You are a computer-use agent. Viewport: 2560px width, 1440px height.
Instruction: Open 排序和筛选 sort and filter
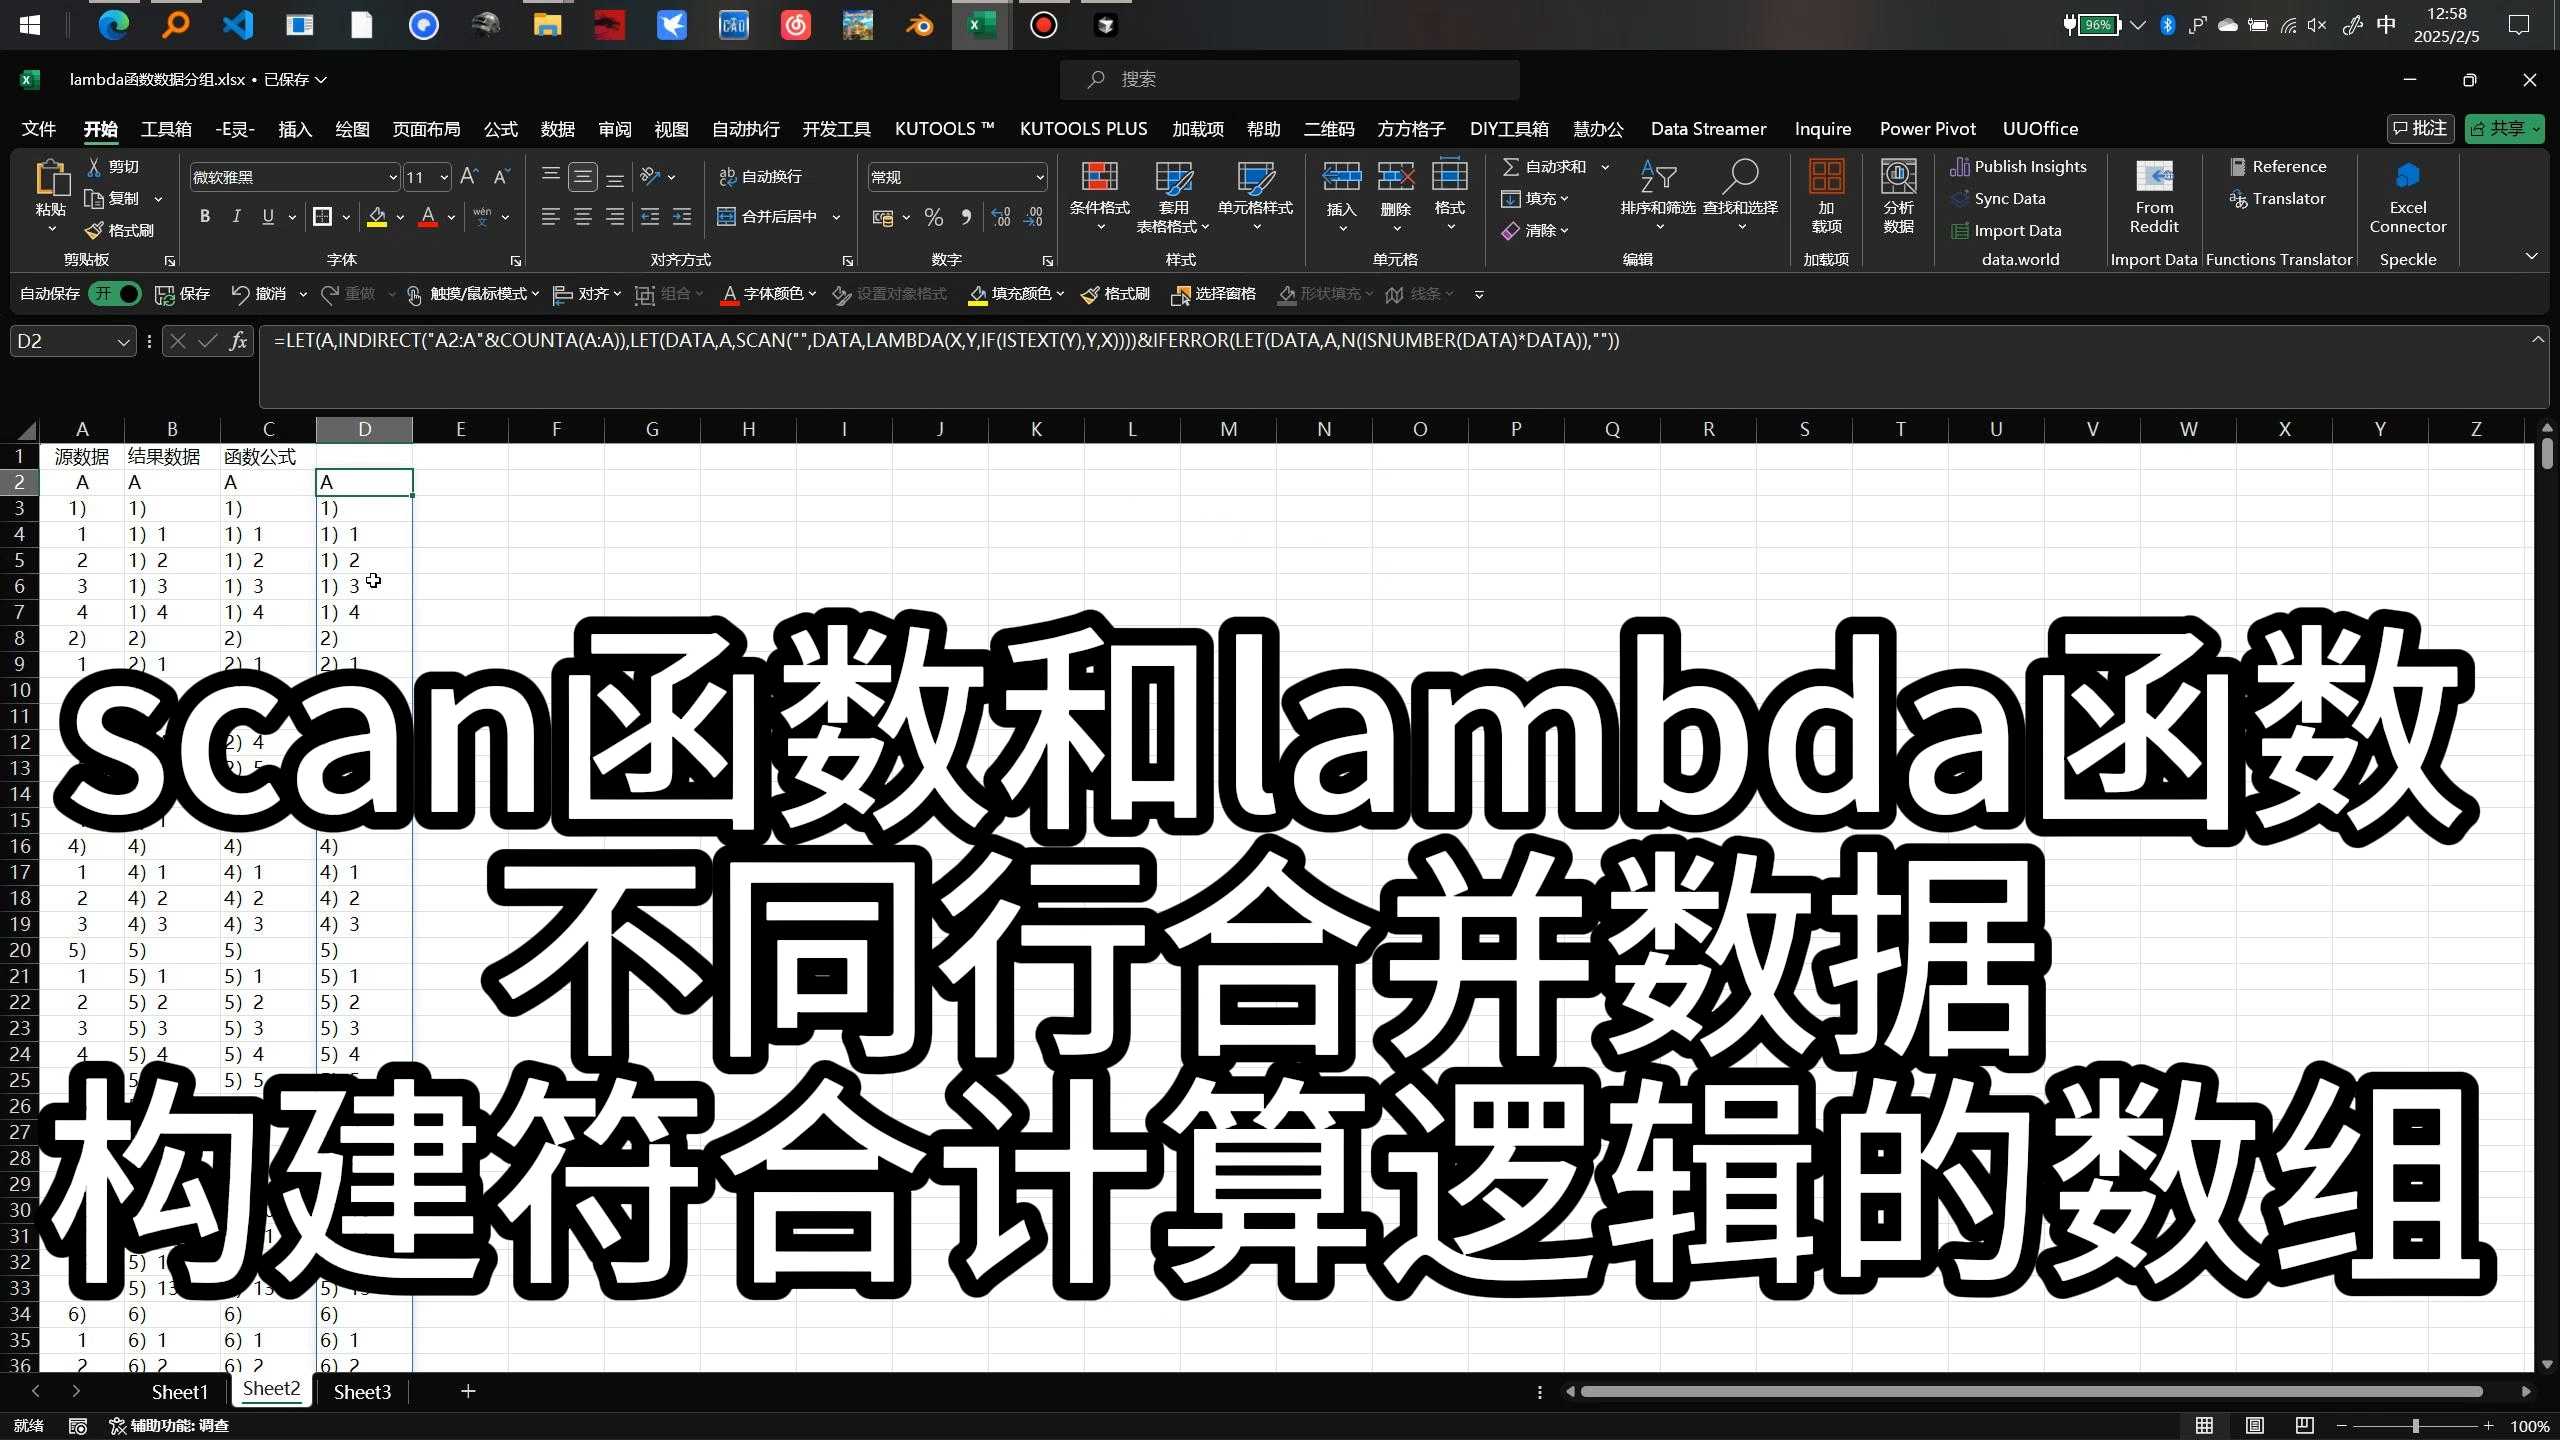click(1657, 197)
